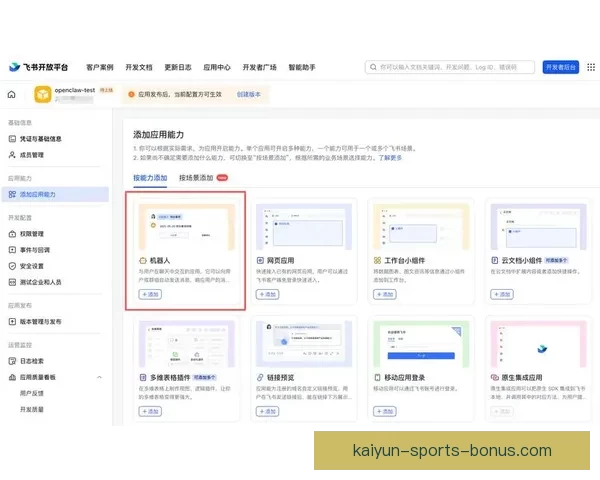Click the 网页应用 card icon
This screenshot has height=480, width=600.
click(260, 260)
